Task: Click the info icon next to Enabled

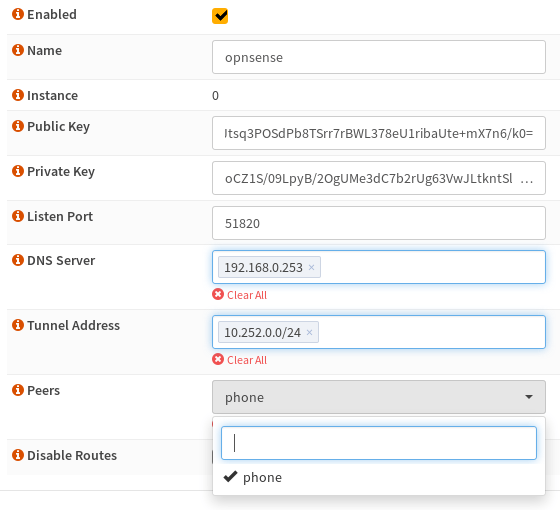Action: [18, 14]
